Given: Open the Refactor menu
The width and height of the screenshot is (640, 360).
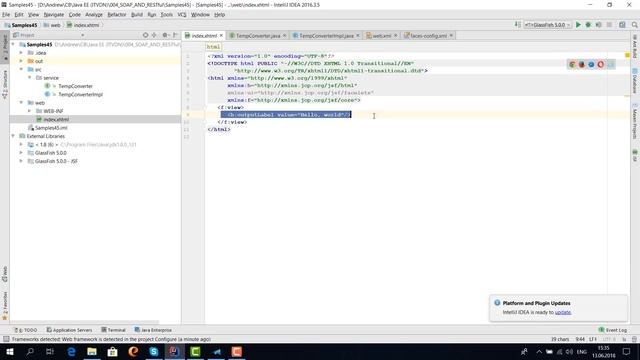Looking at the screenshot, I should (117, 15).
